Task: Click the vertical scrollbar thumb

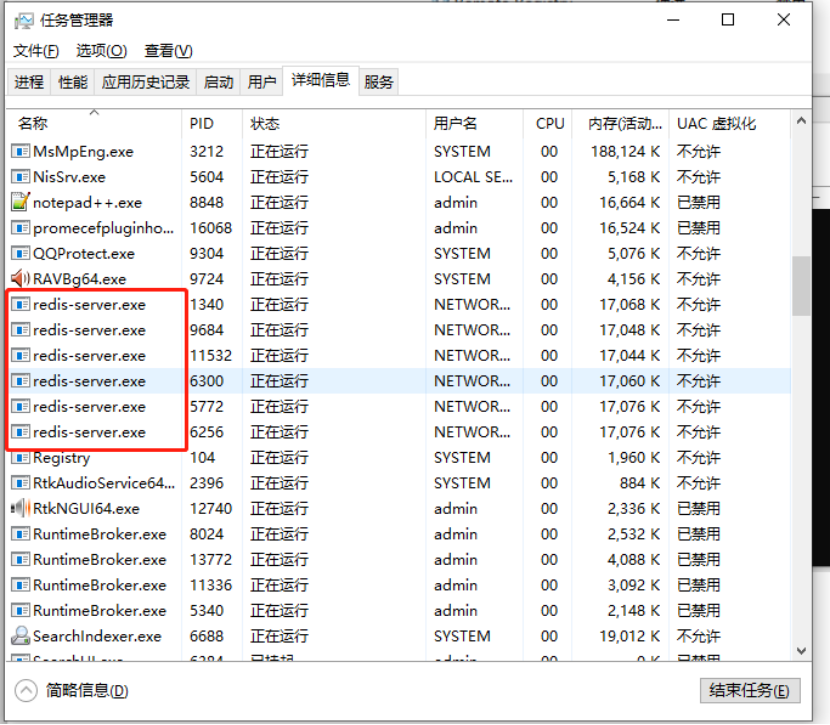Action: click(801, 286)
